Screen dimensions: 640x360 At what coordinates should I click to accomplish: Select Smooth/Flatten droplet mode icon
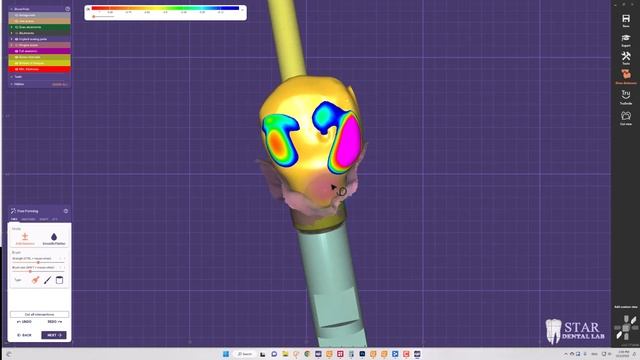tap(54, 237)
